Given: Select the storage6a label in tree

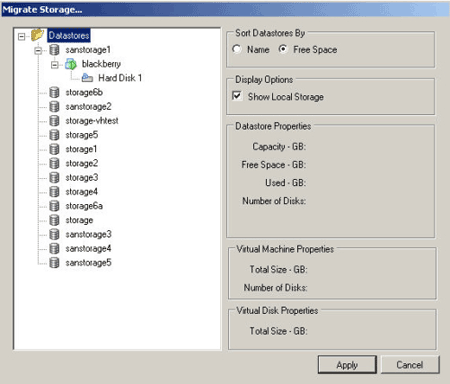Looking at the screenshot, I should [x=84, y=206].
